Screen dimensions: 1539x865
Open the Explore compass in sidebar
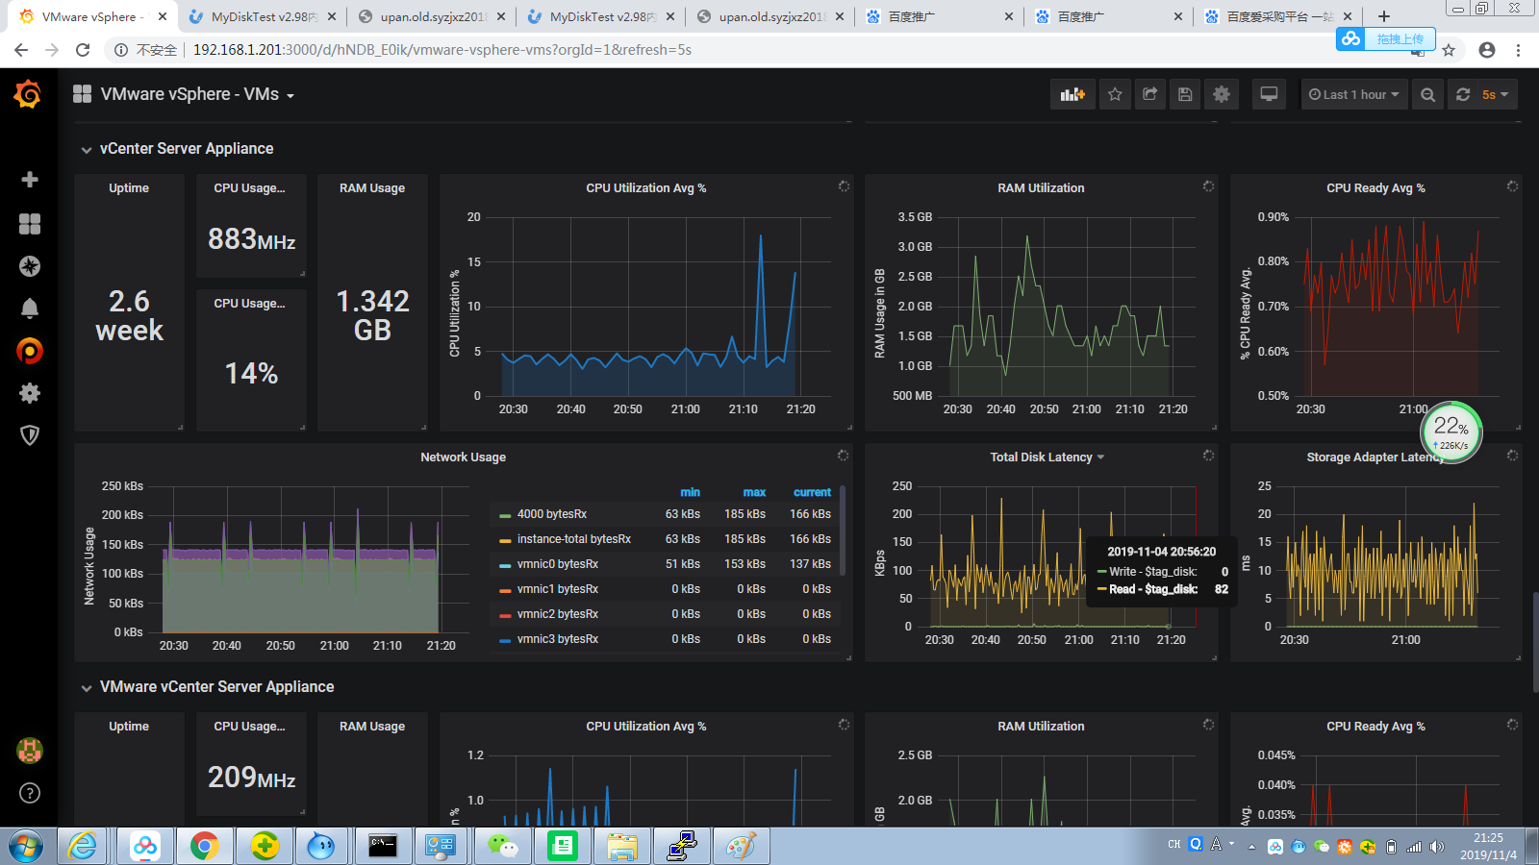(29, 266)
